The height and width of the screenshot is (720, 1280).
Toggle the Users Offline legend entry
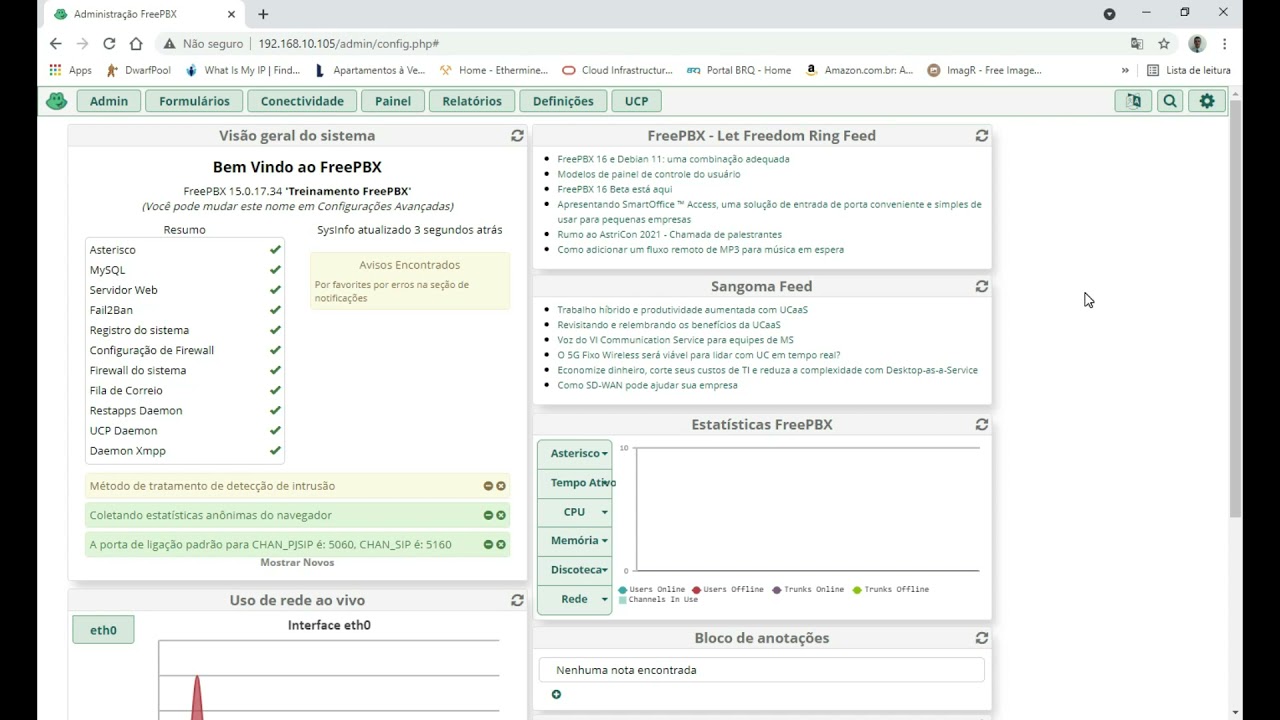pos(727,590)
